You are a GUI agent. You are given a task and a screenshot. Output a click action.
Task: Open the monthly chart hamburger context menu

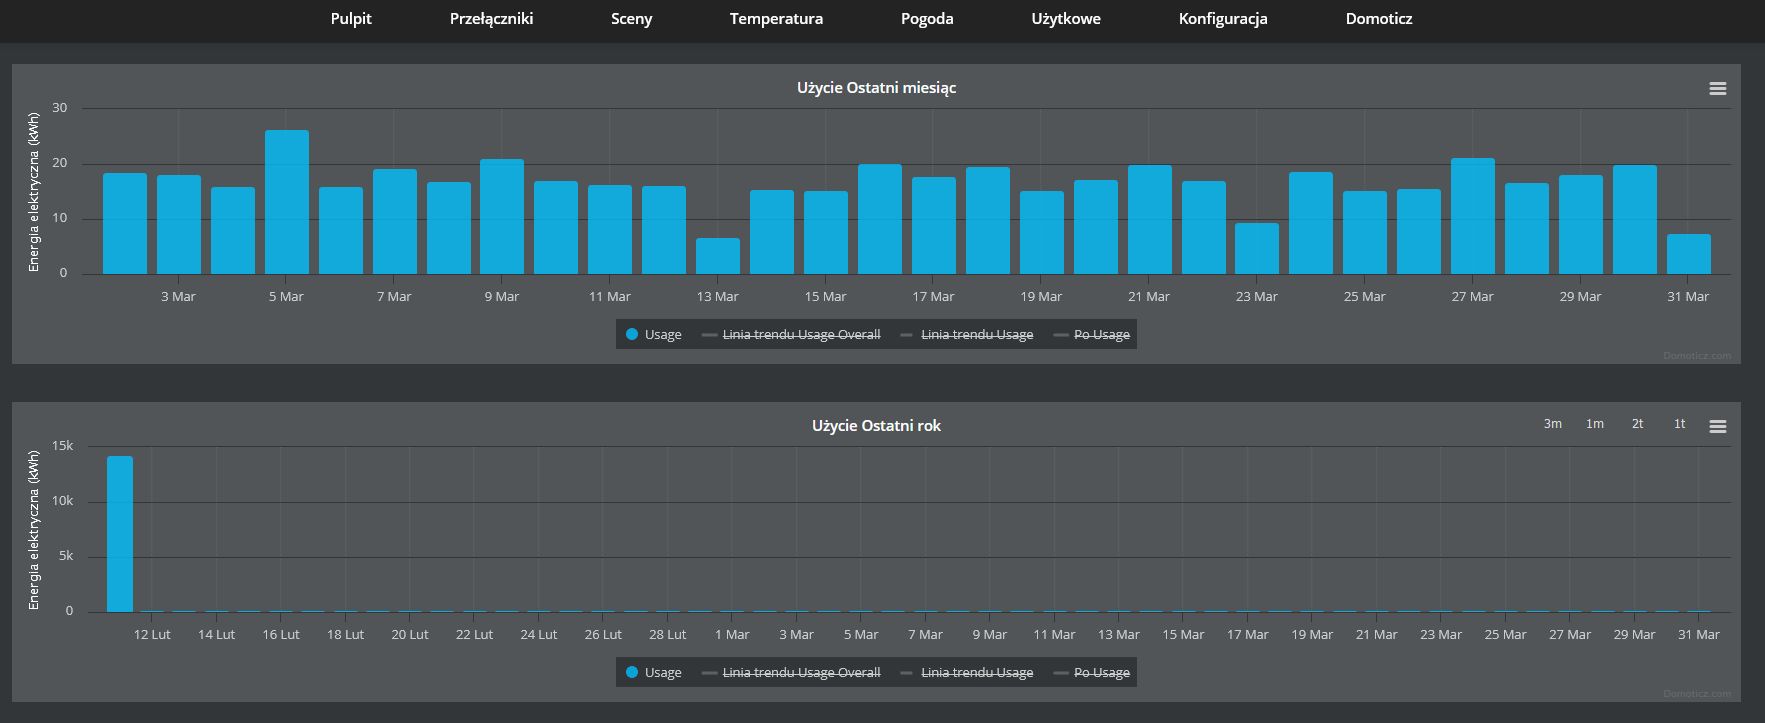[x=1718, y=89]
